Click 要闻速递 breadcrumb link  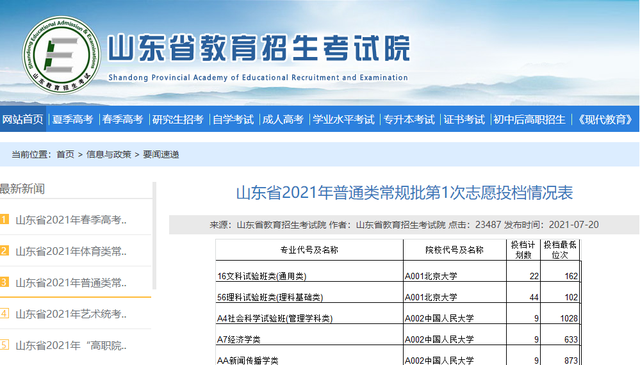tap(161, 154)
